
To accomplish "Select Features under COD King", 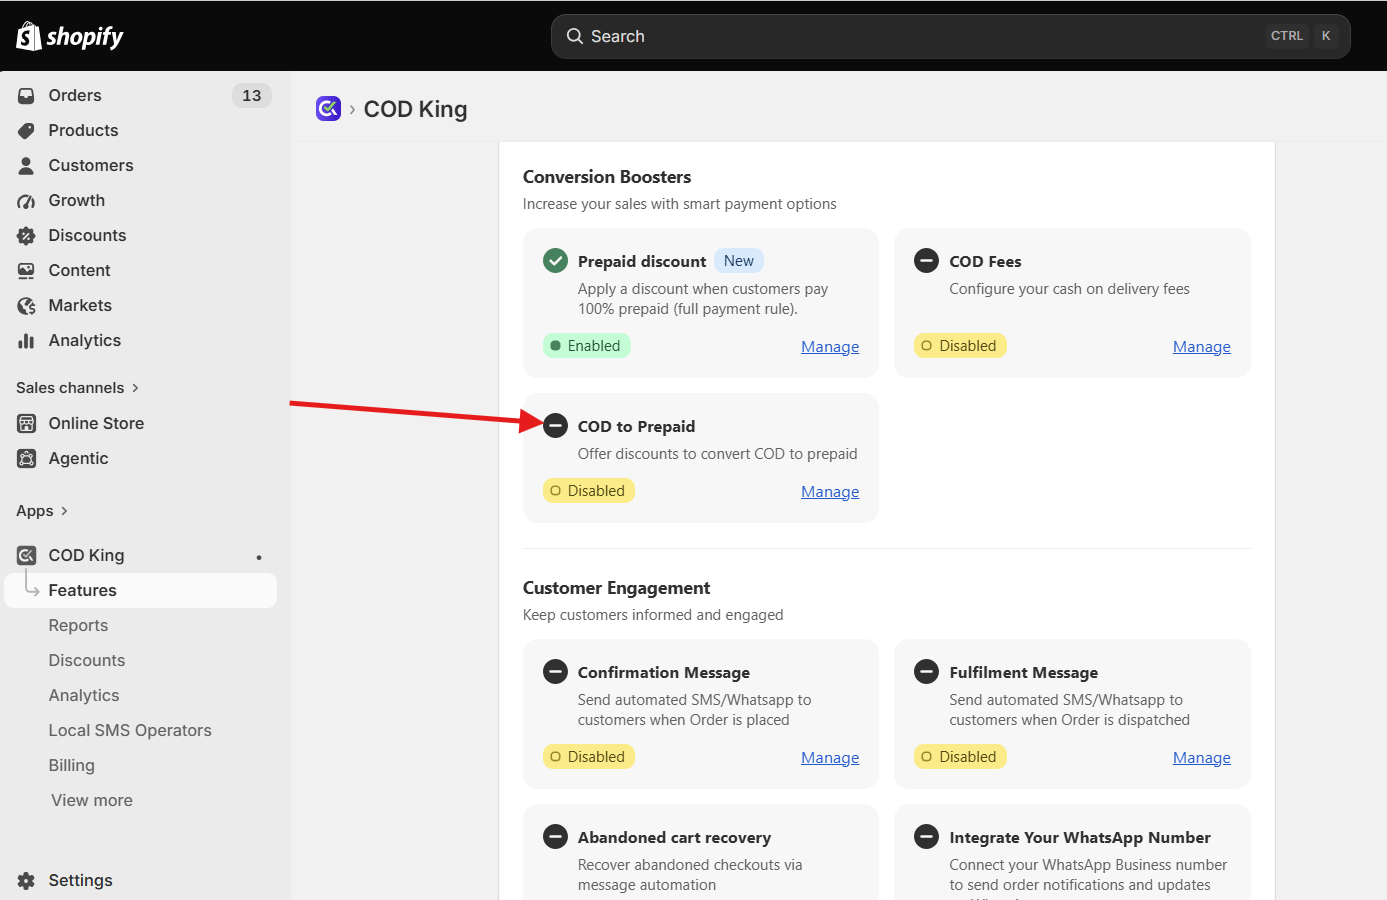I will pyautogui.click(x=141, y=590).
